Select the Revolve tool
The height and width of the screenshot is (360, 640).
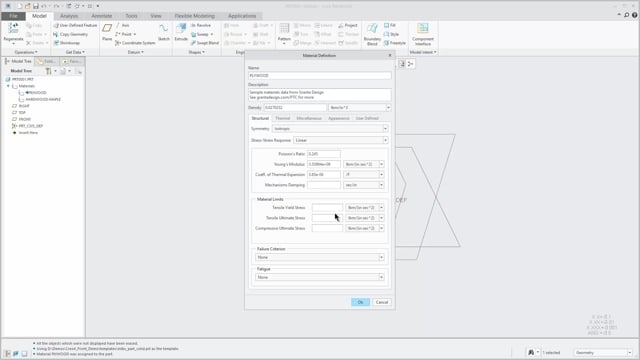201,25
